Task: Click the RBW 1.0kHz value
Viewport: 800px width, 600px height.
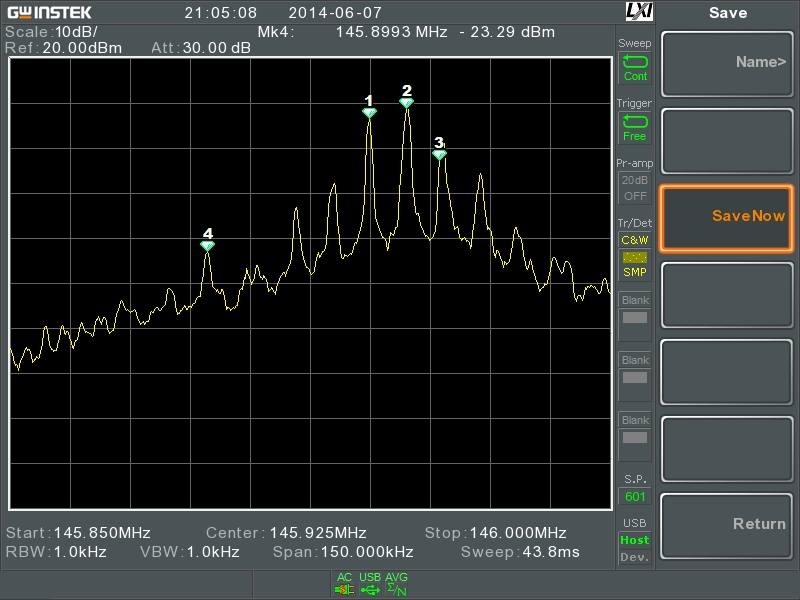Action: (x=80, y=552)
